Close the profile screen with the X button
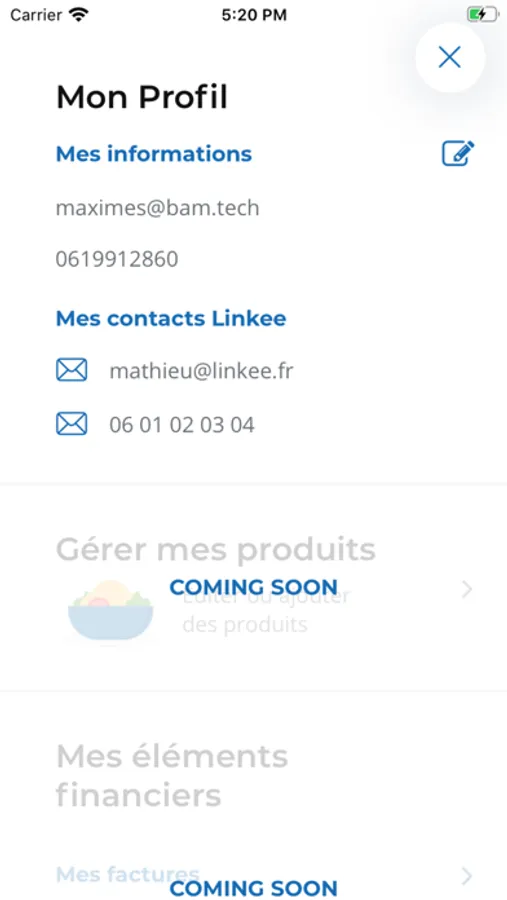Image resolution: width=507 pixels, height=900 pixels. tap(450, 57)
